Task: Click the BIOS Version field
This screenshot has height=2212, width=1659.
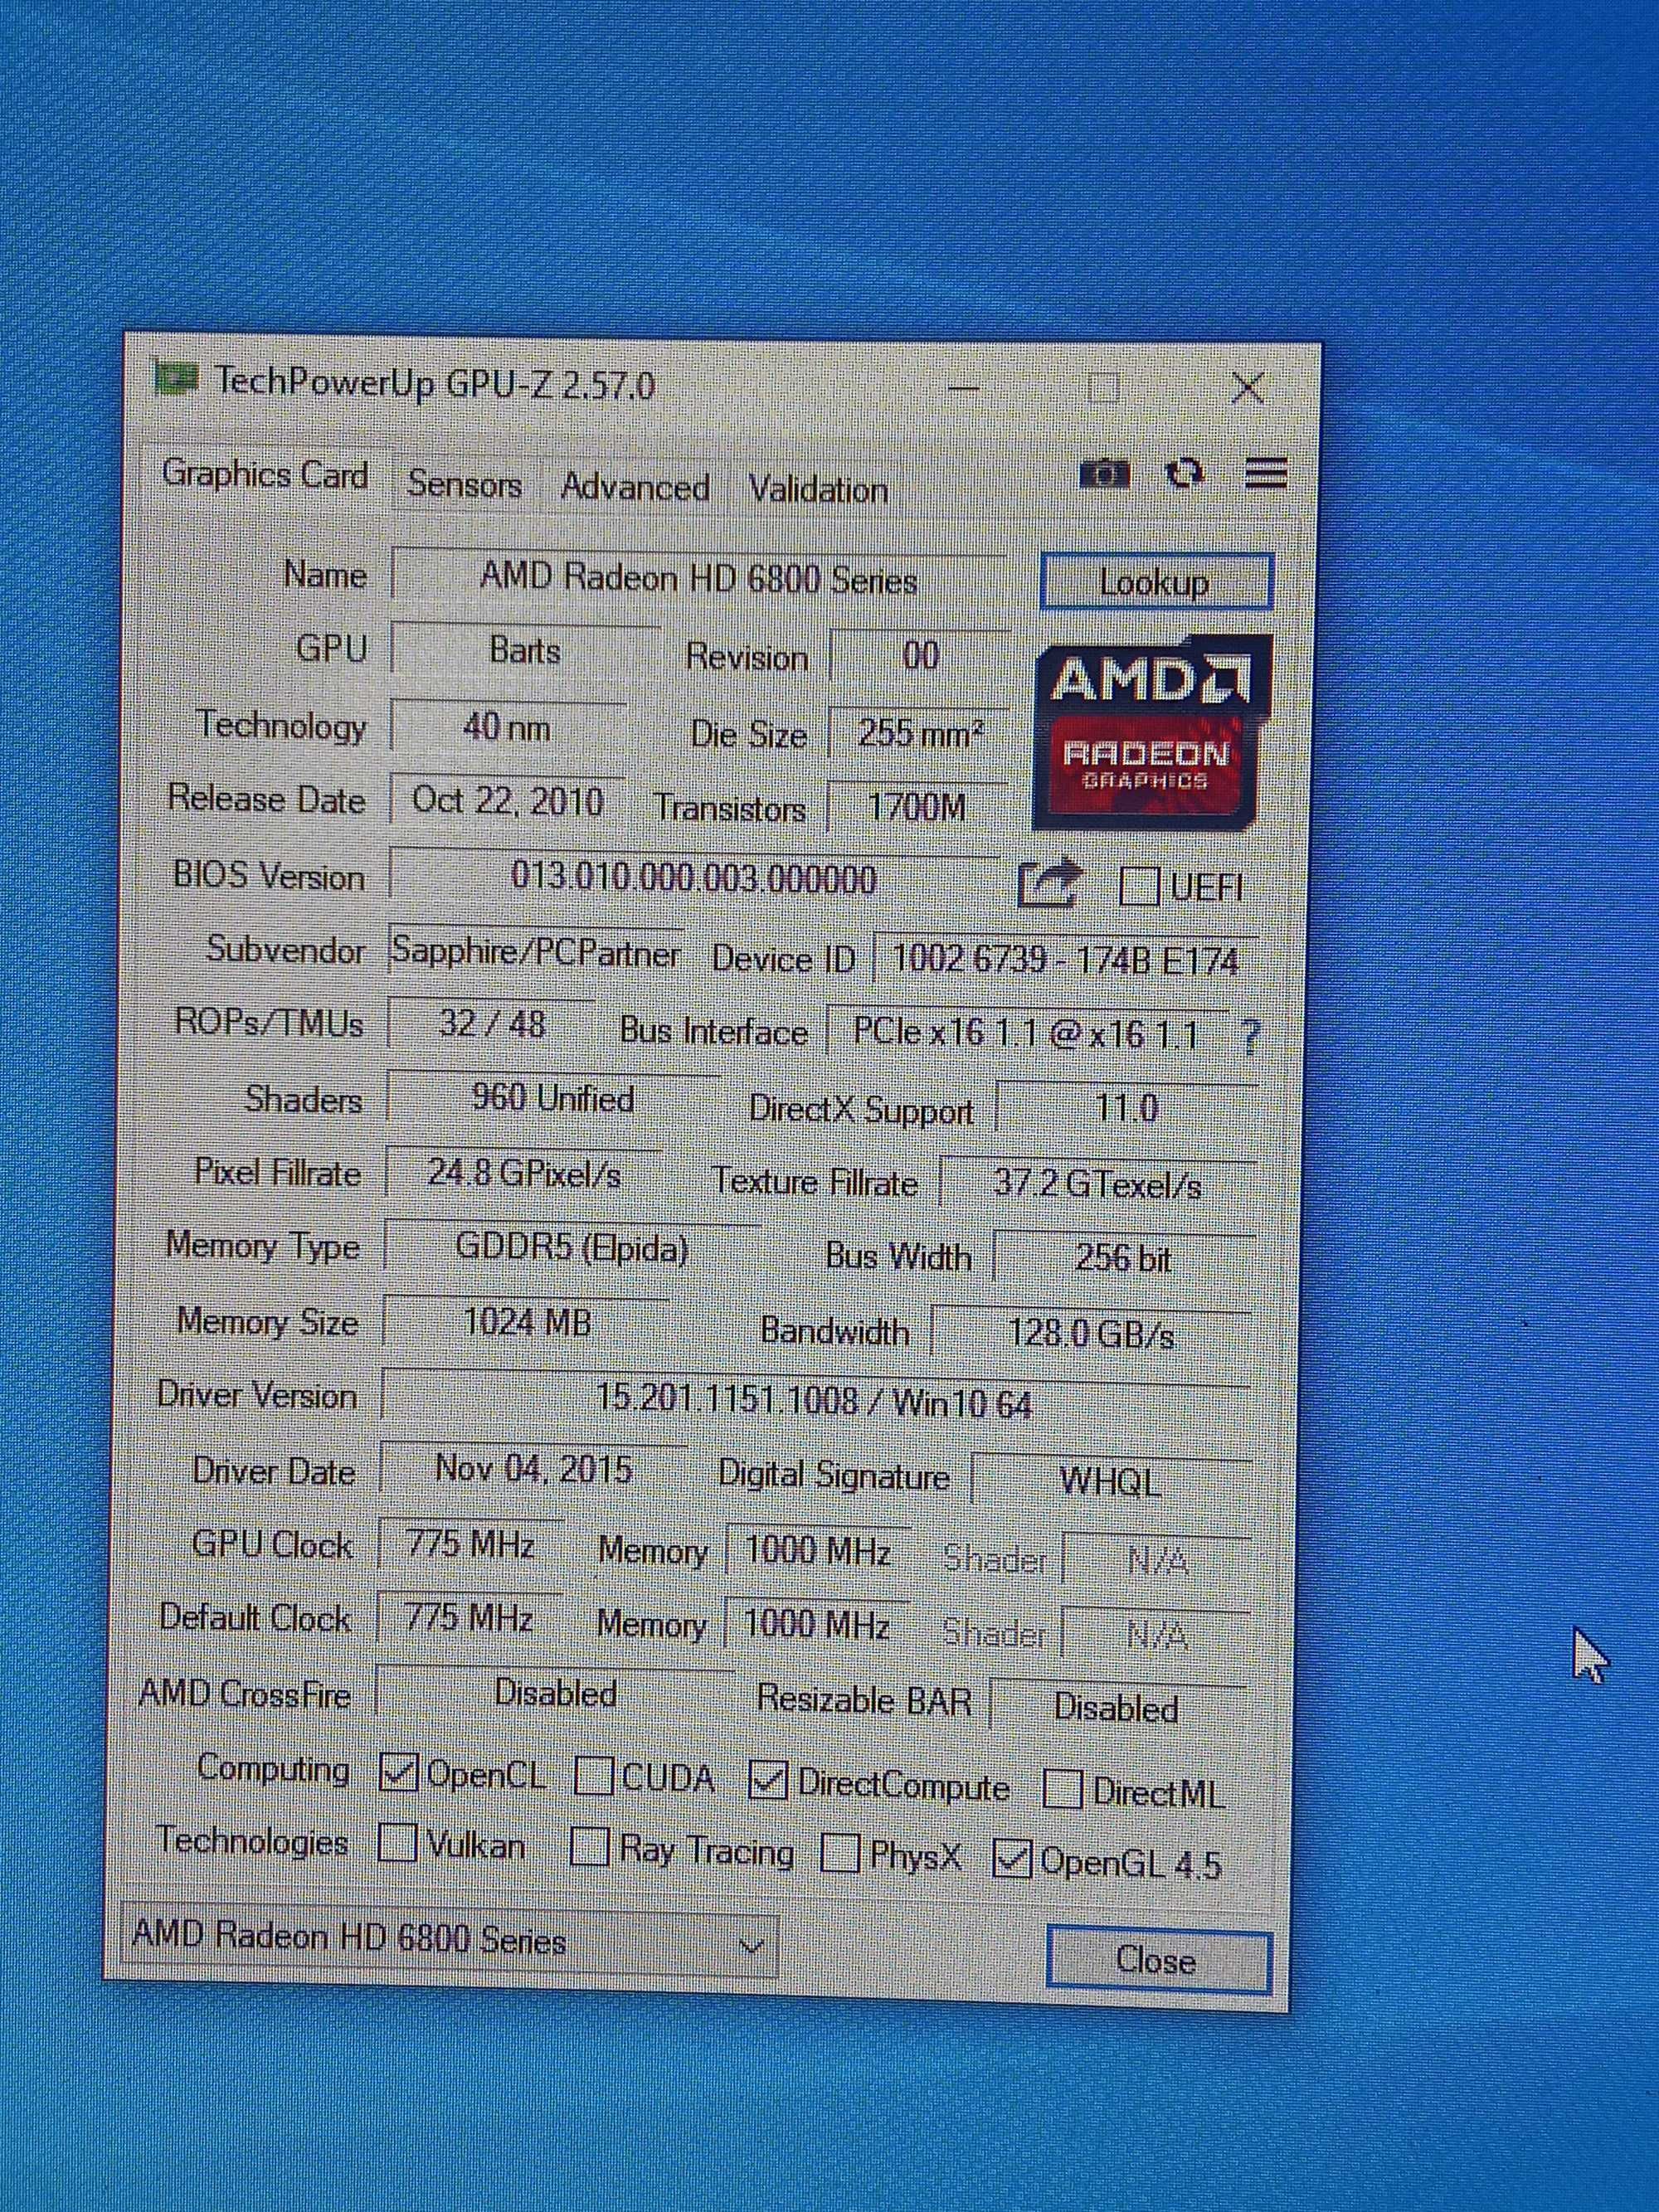Action: click(694, 878)
